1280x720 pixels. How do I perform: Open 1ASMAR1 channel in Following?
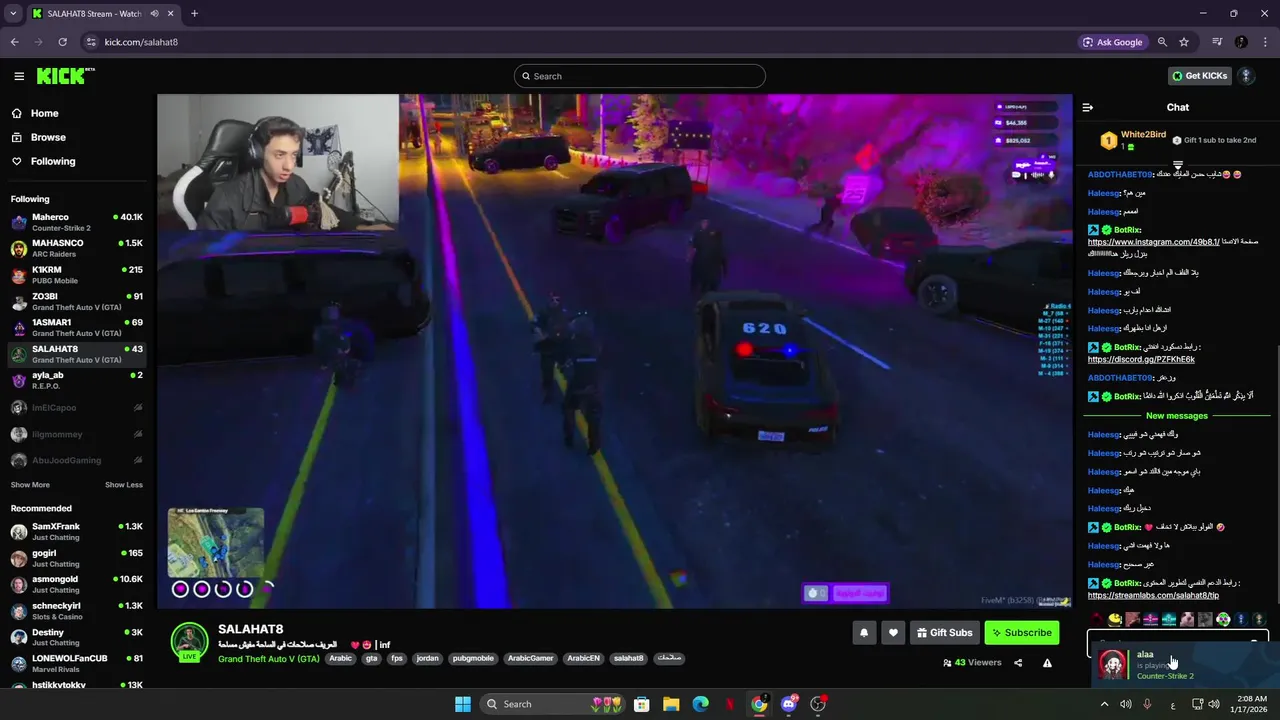pyautogui.click(x=76, y=328)
